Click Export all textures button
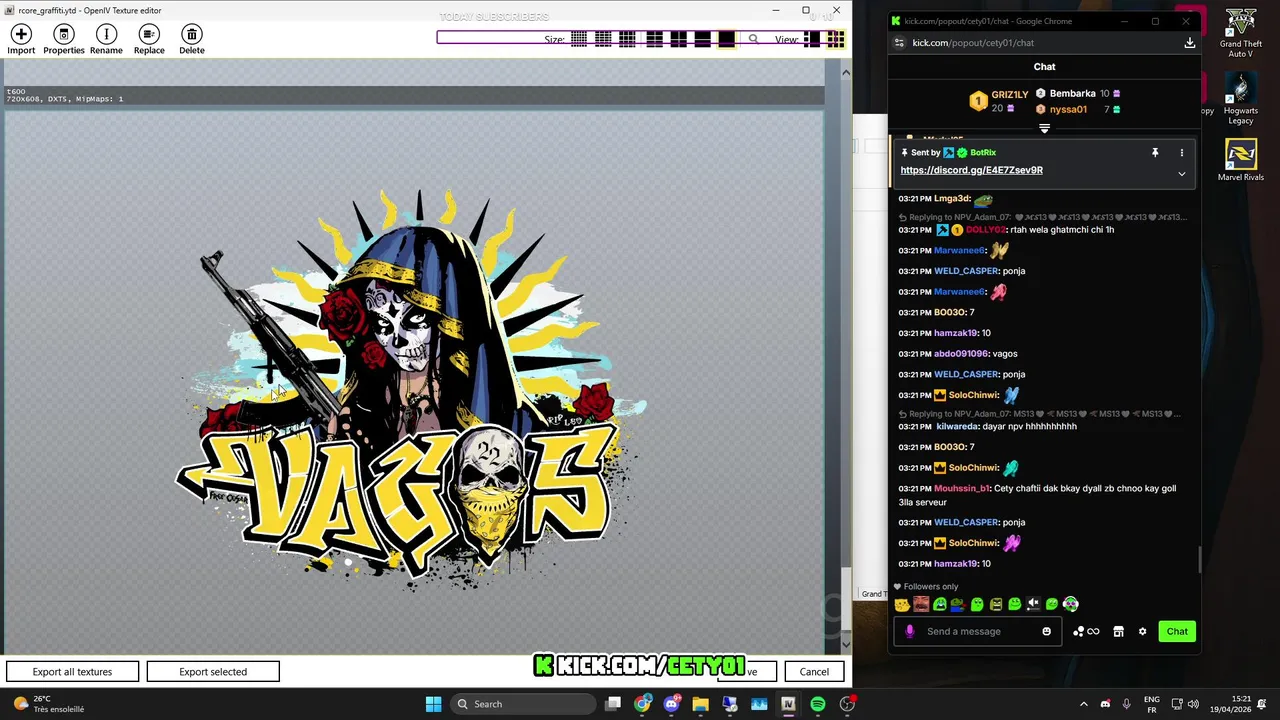This screenshot has height=720, width=1280. click(72, 672)
